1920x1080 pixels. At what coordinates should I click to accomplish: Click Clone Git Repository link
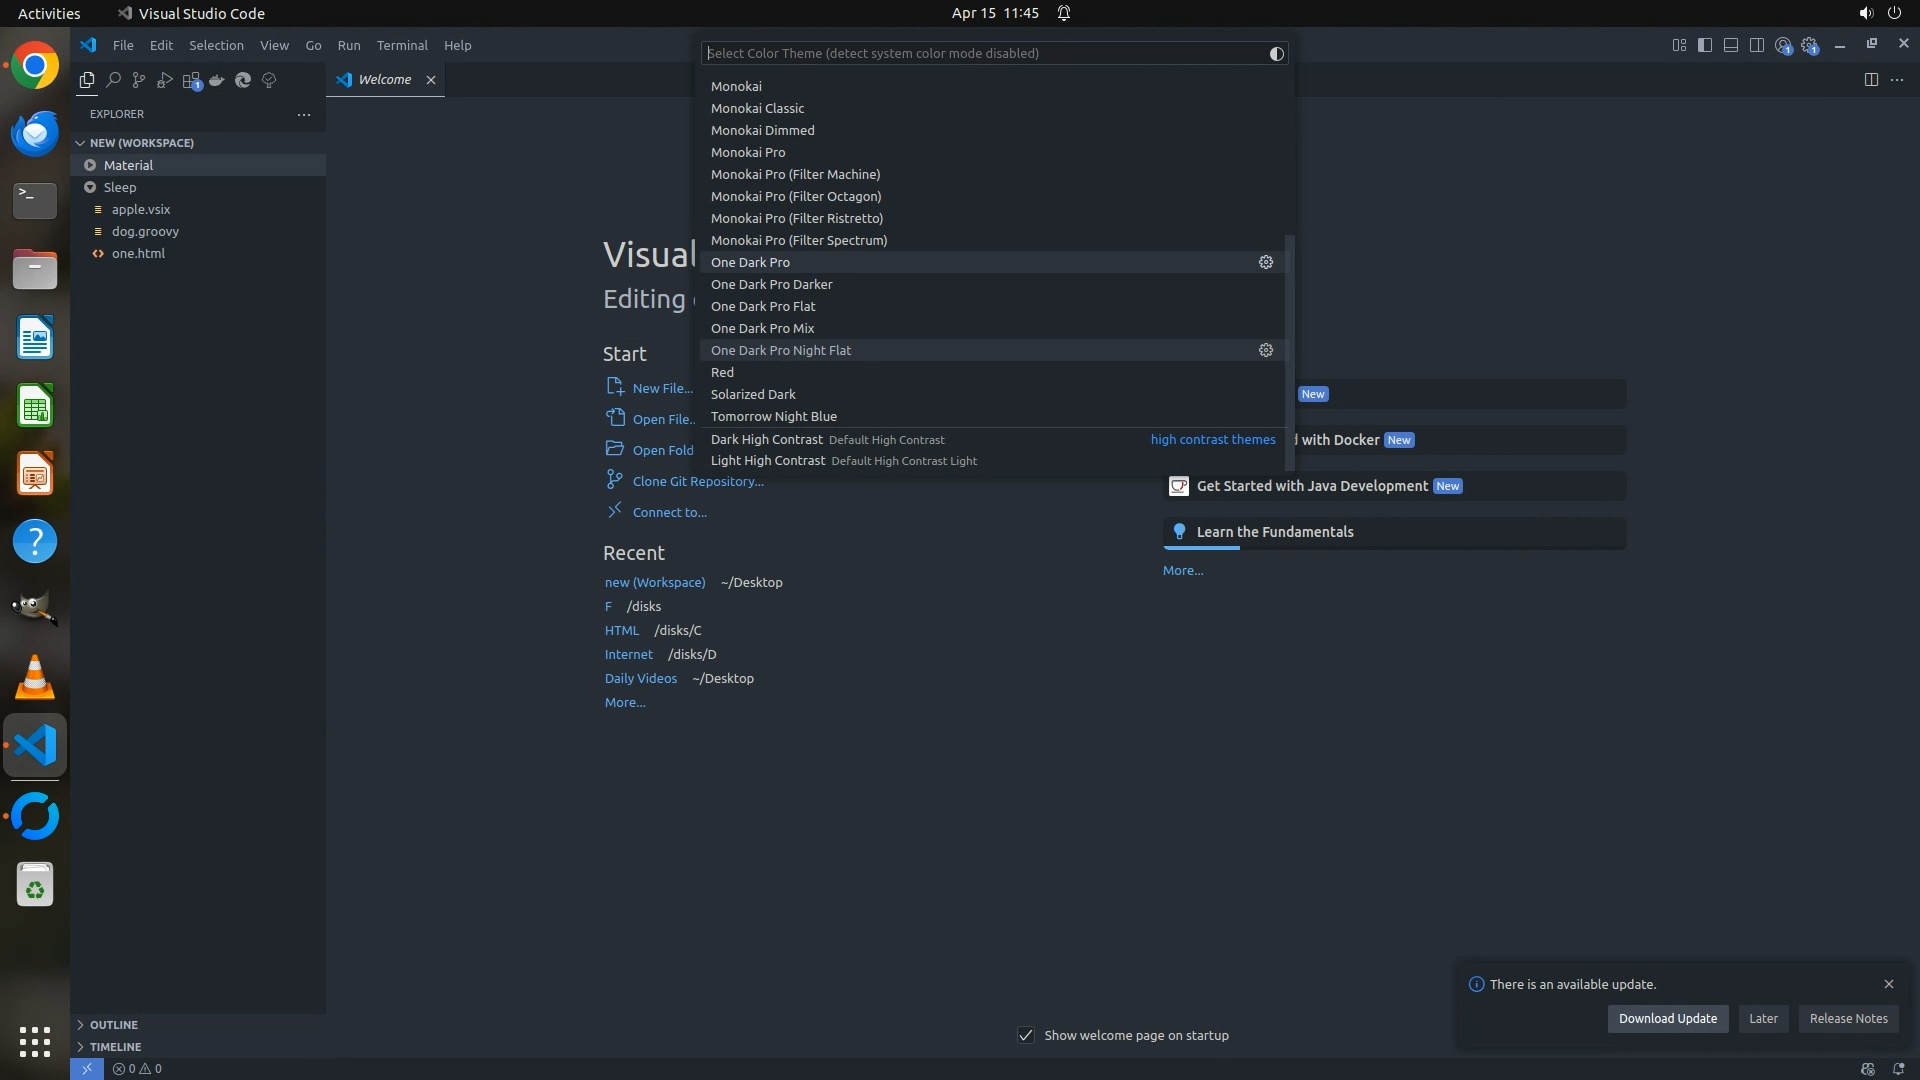698,481
